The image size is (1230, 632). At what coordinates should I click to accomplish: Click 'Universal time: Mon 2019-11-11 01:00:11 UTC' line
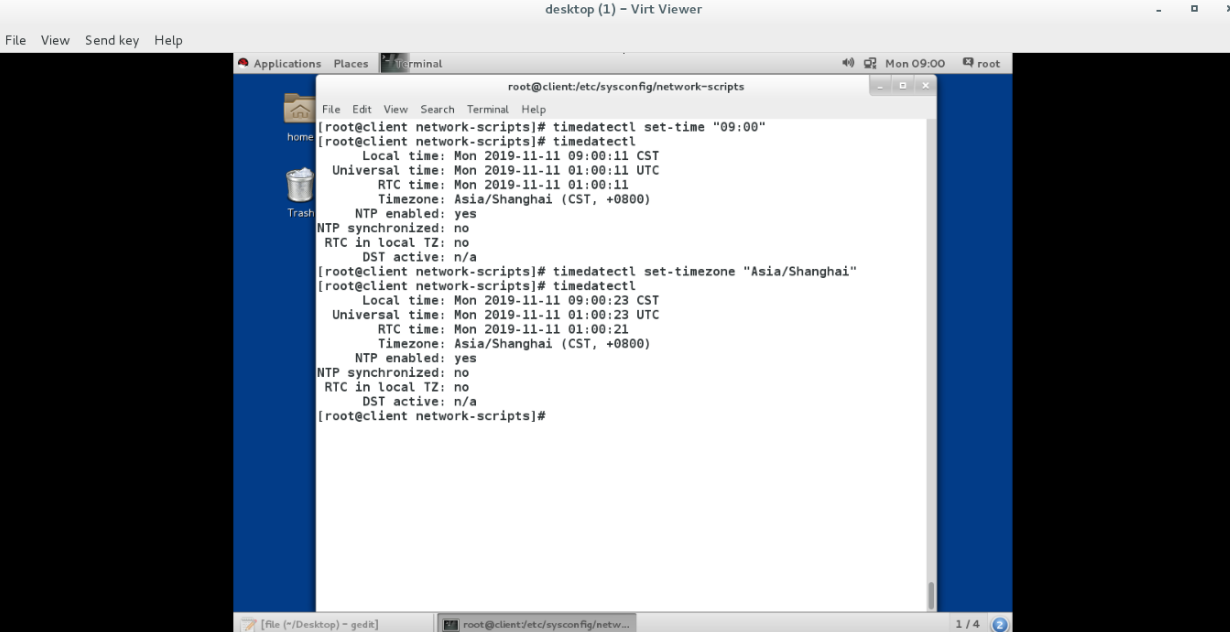(x=496, y=170)
